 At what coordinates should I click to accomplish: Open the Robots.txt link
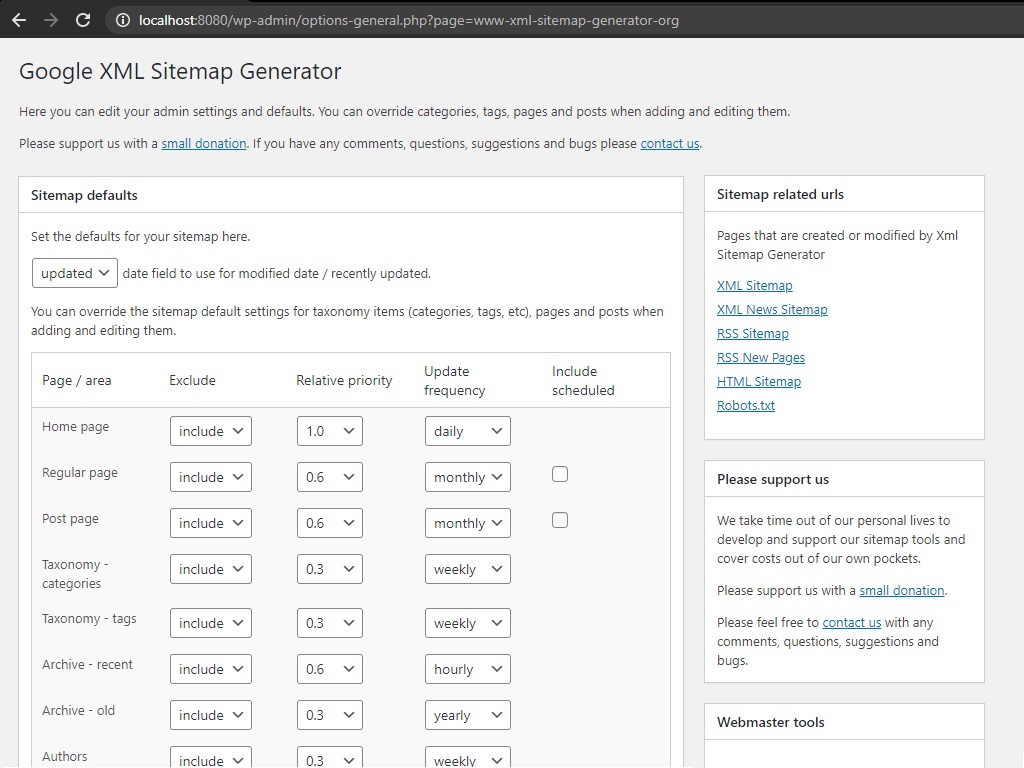pos(746,406)
